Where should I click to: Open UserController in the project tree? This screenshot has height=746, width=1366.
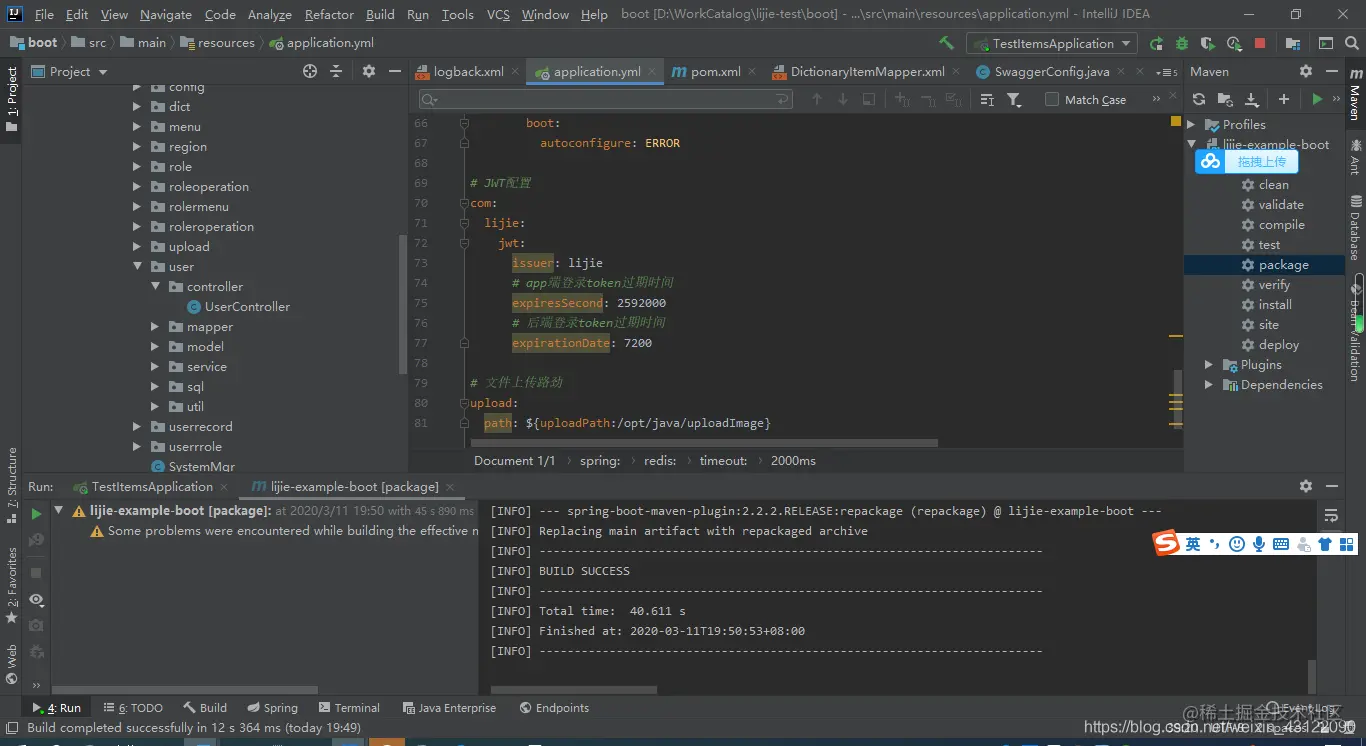coord(247,307)
